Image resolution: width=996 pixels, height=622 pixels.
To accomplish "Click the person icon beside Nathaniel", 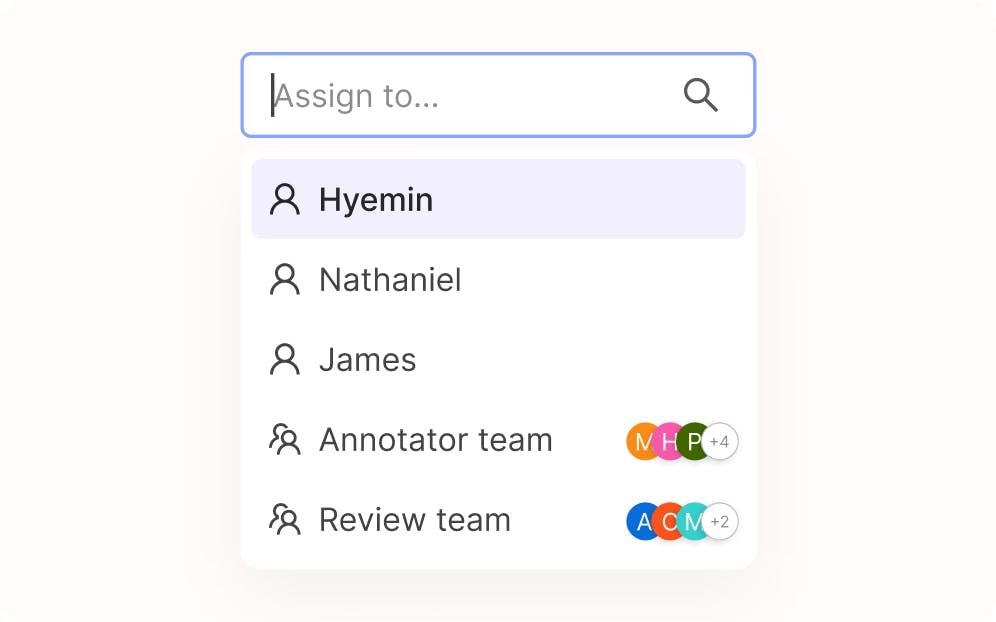I will pos(285,279).
